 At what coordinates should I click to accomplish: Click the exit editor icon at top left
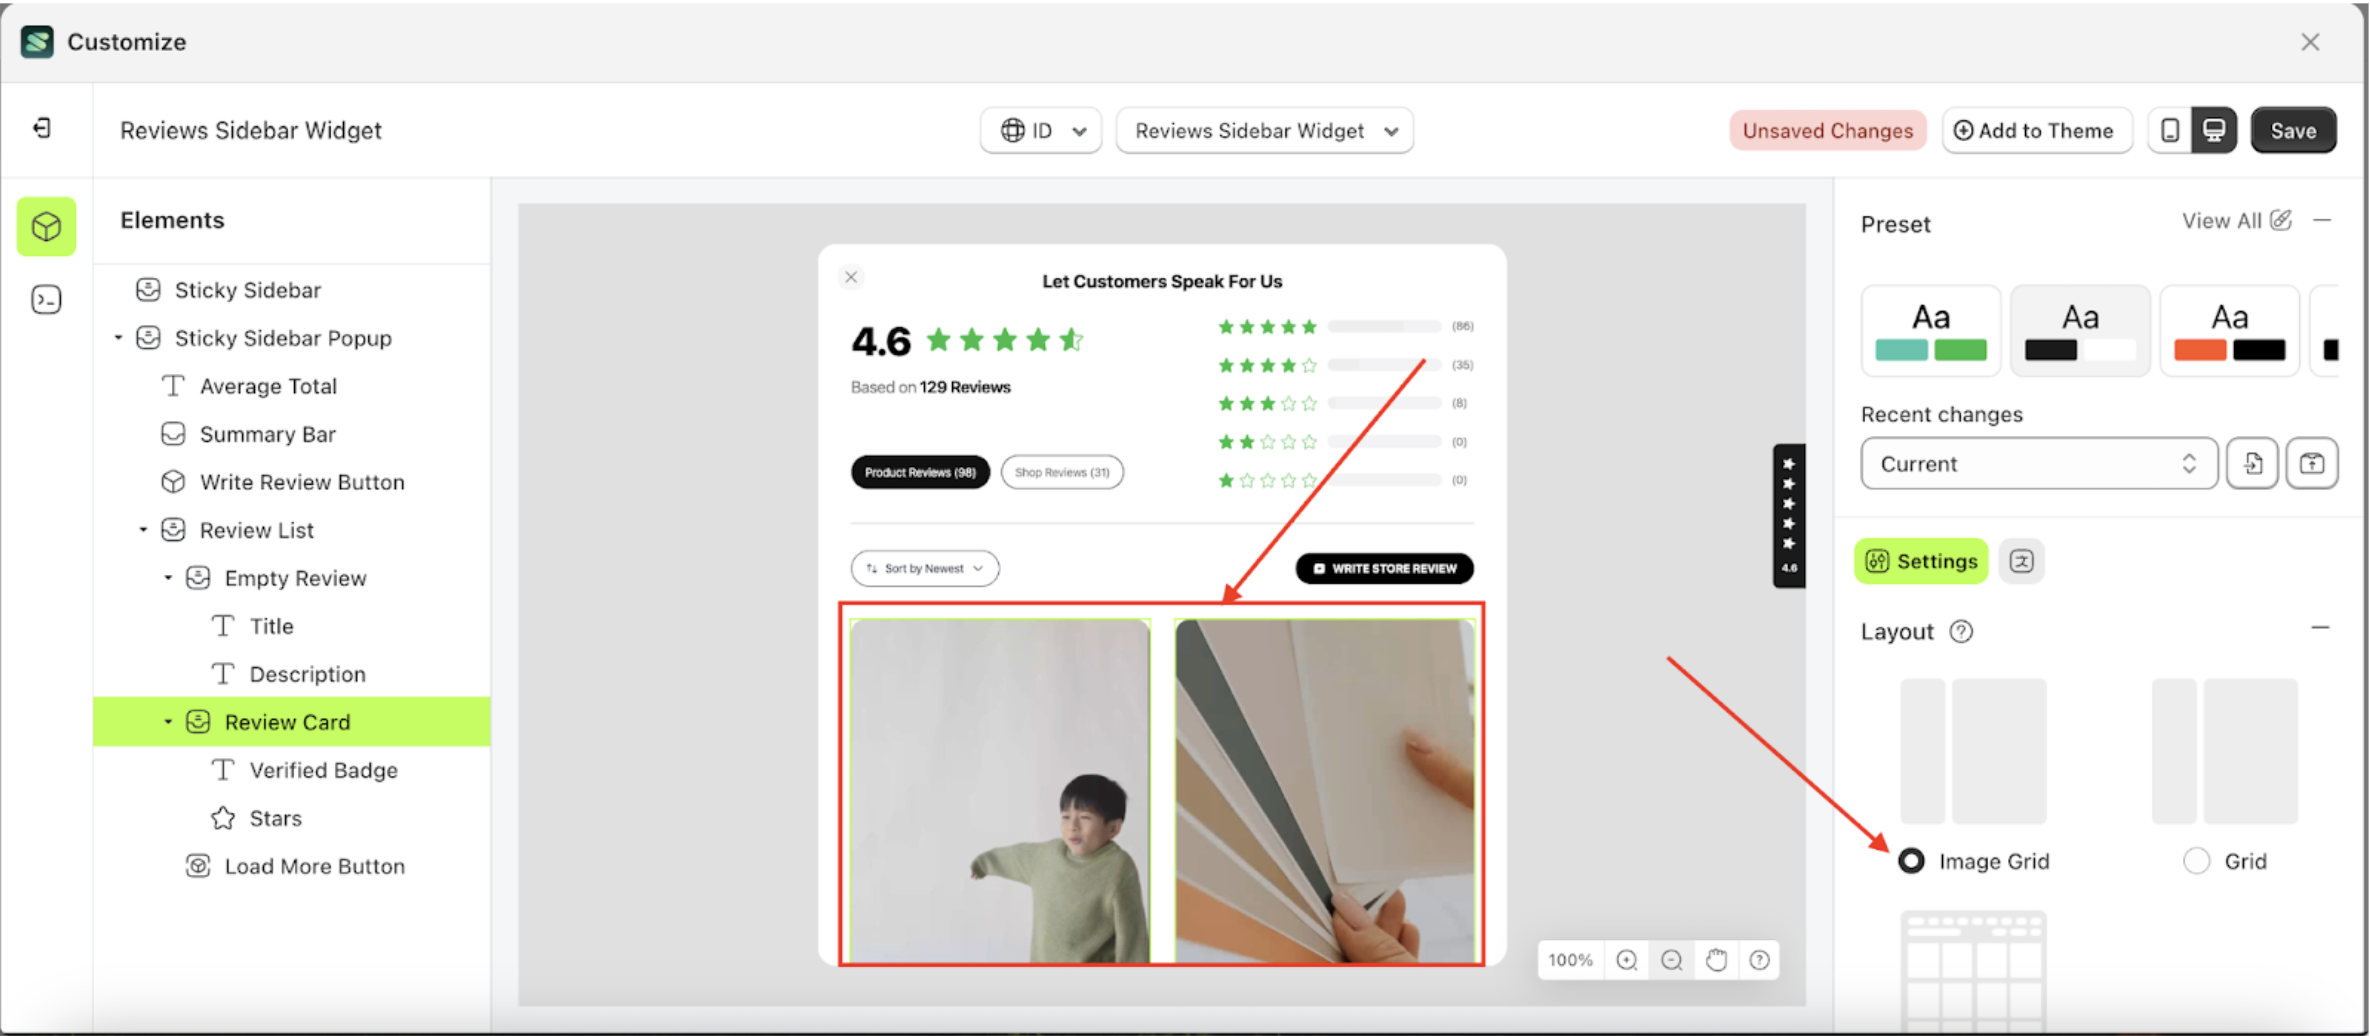click(42, 128)
